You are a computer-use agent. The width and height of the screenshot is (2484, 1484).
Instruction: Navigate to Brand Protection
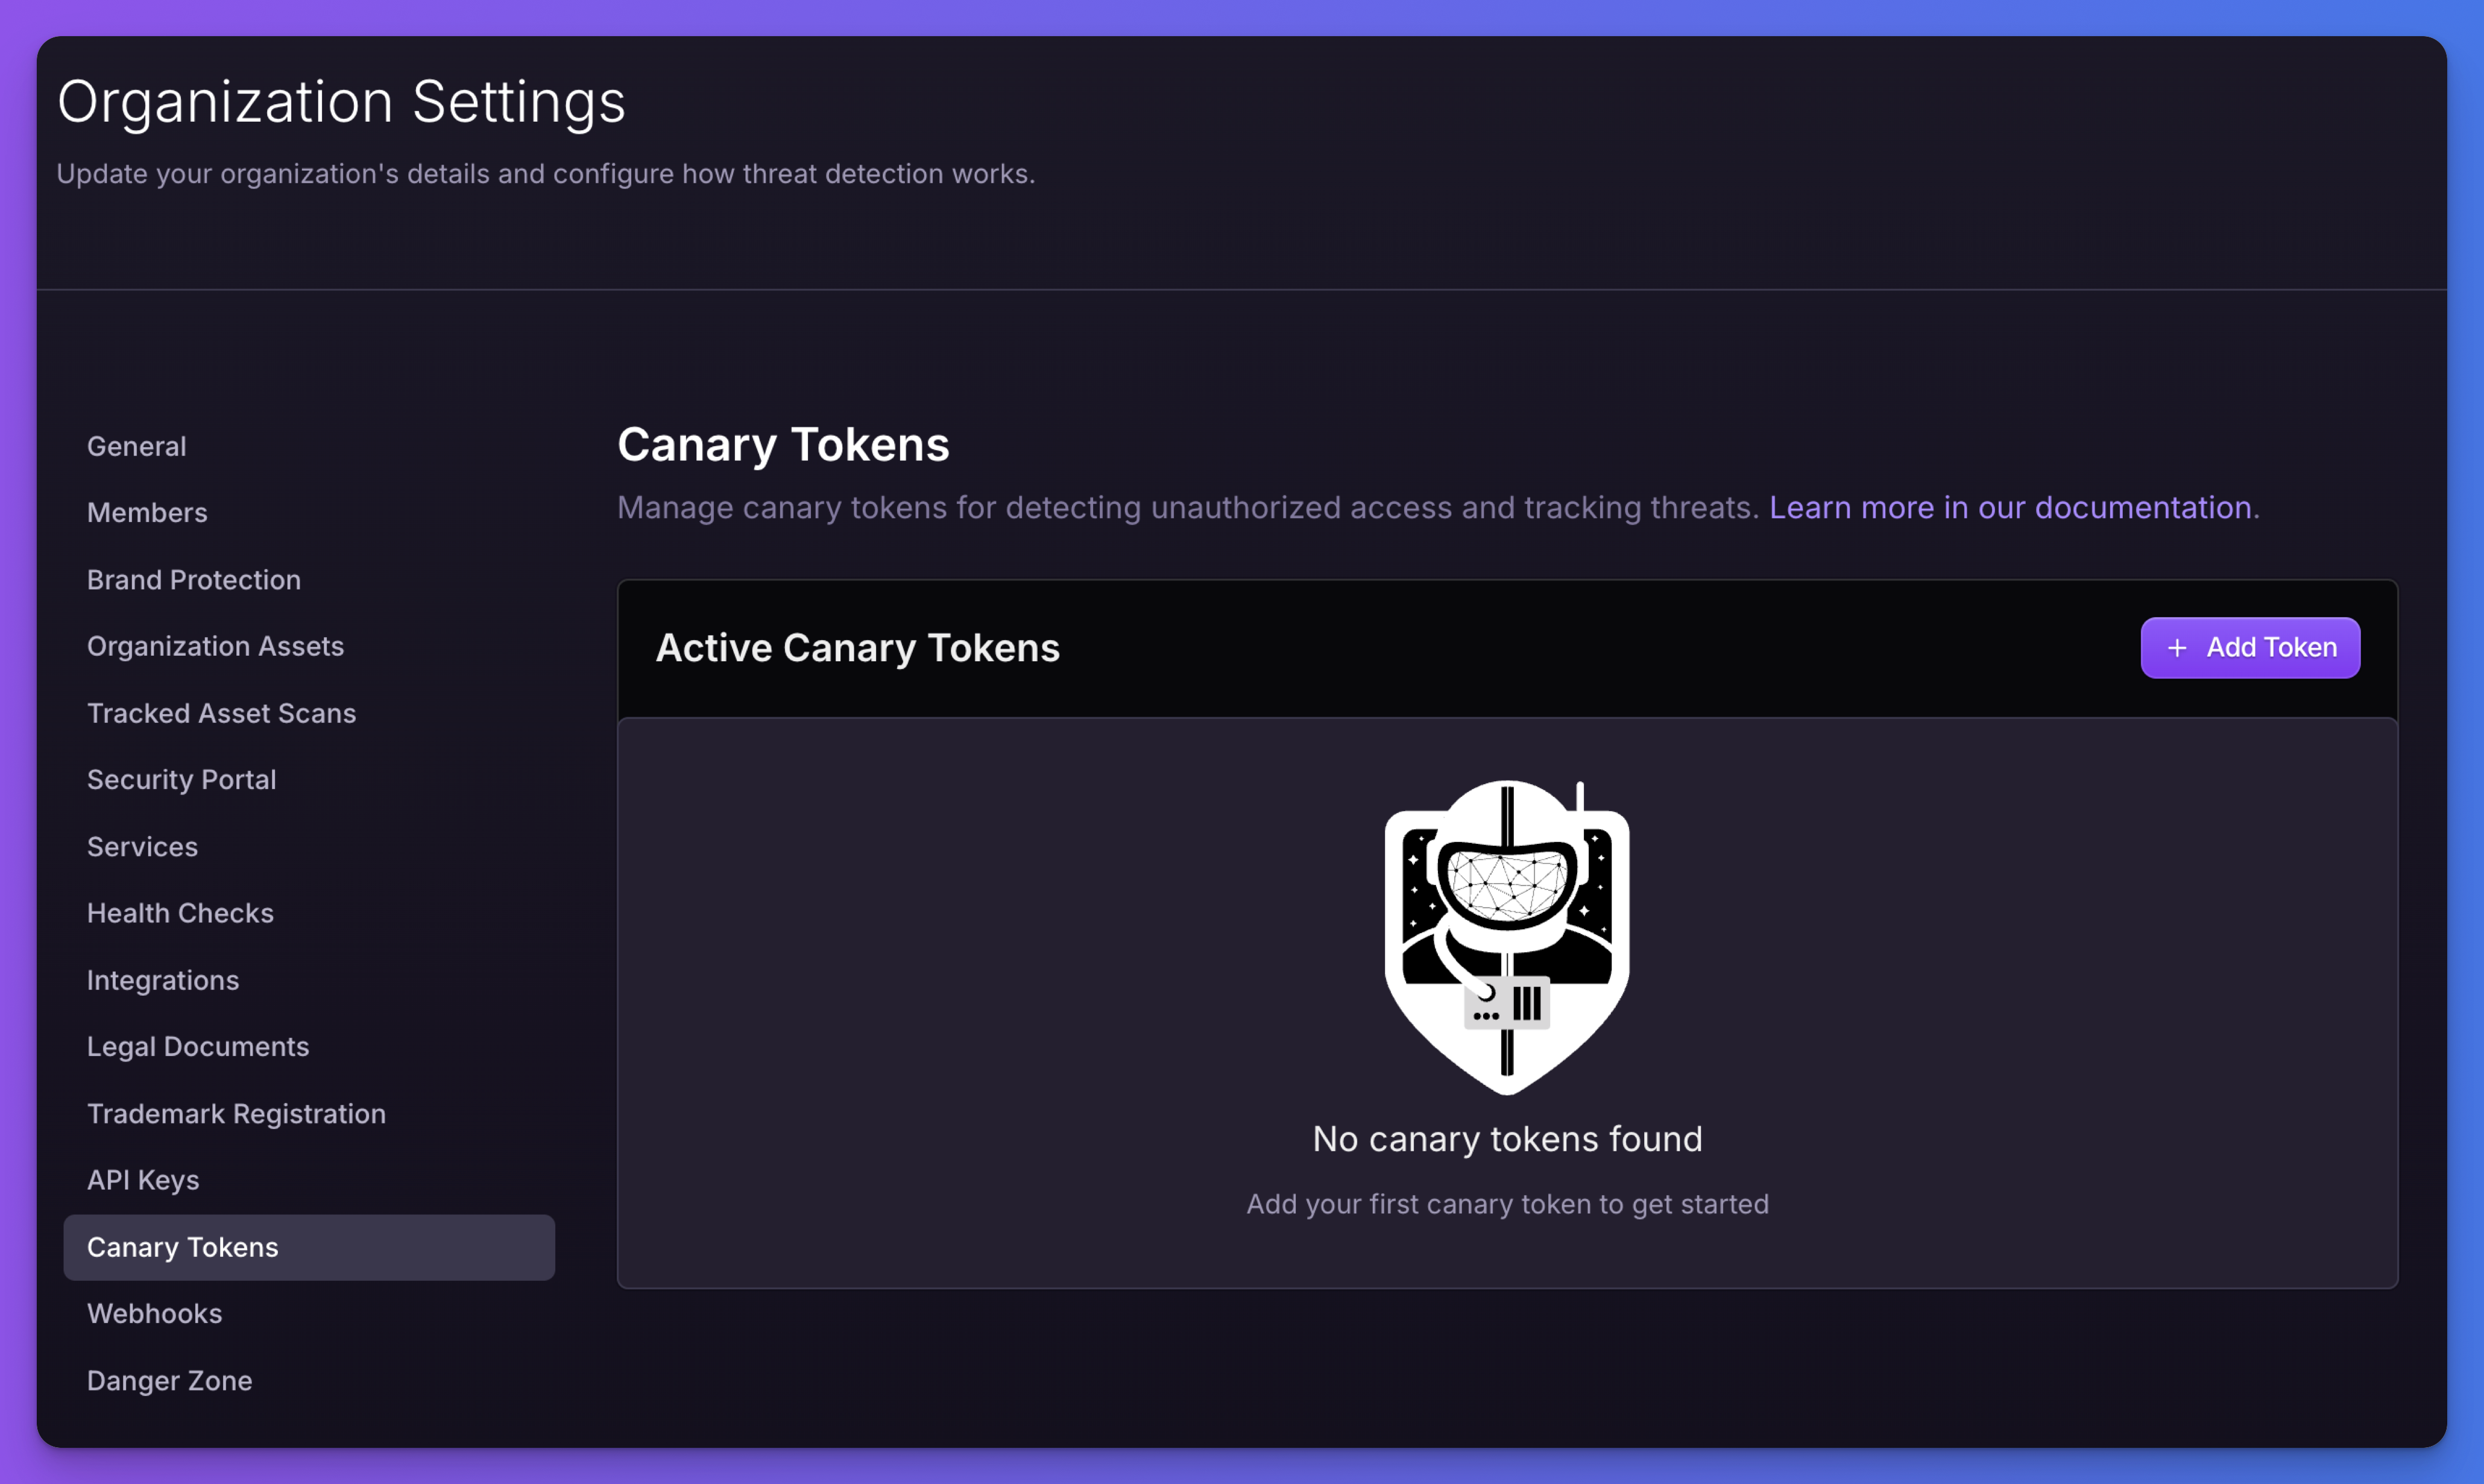tap(194, 579)
